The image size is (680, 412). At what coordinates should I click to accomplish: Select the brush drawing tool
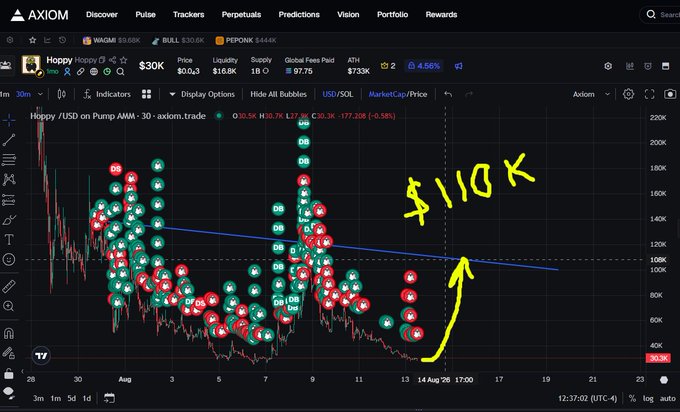tap(9, 220)
